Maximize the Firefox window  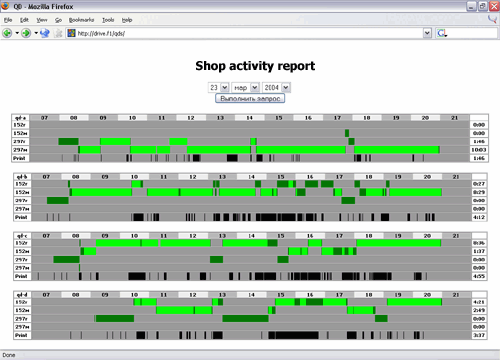pos(483,6)
